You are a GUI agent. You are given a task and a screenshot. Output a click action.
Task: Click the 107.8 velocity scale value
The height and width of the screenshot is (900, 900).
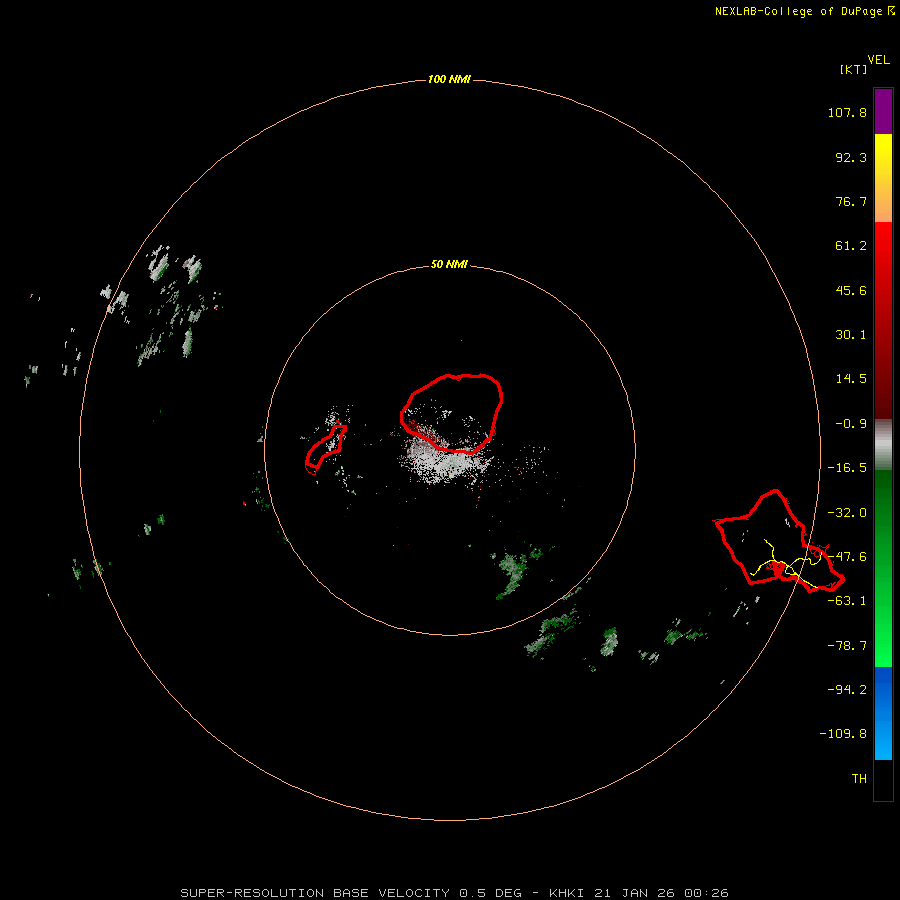[847, 112]
